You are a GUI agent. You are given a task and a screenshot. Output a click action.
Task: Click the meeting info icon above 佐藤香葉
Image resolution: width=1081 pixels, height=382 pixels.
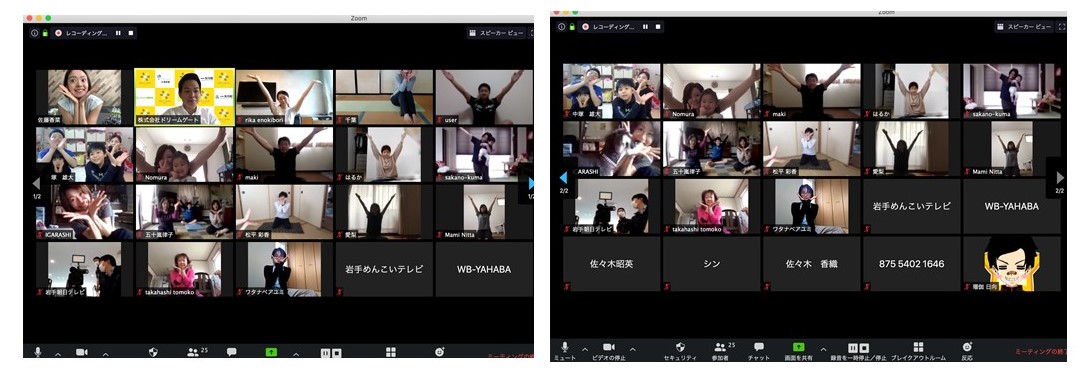[x=34, y=32]
